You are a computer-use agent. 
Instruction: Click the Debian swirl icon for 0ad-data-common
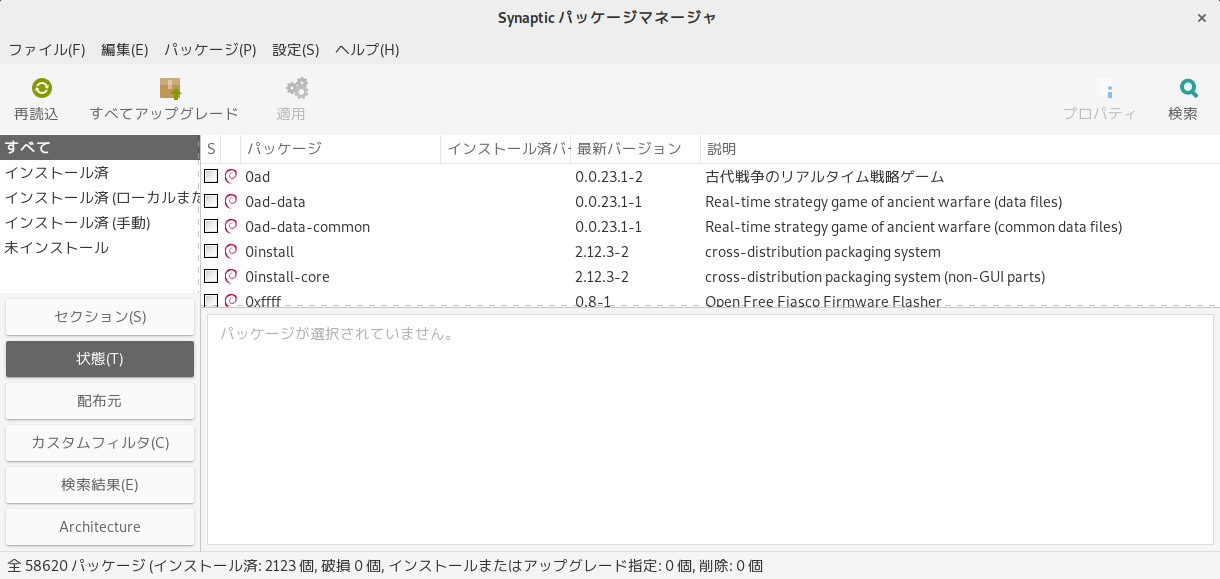(x=231, y=226)
